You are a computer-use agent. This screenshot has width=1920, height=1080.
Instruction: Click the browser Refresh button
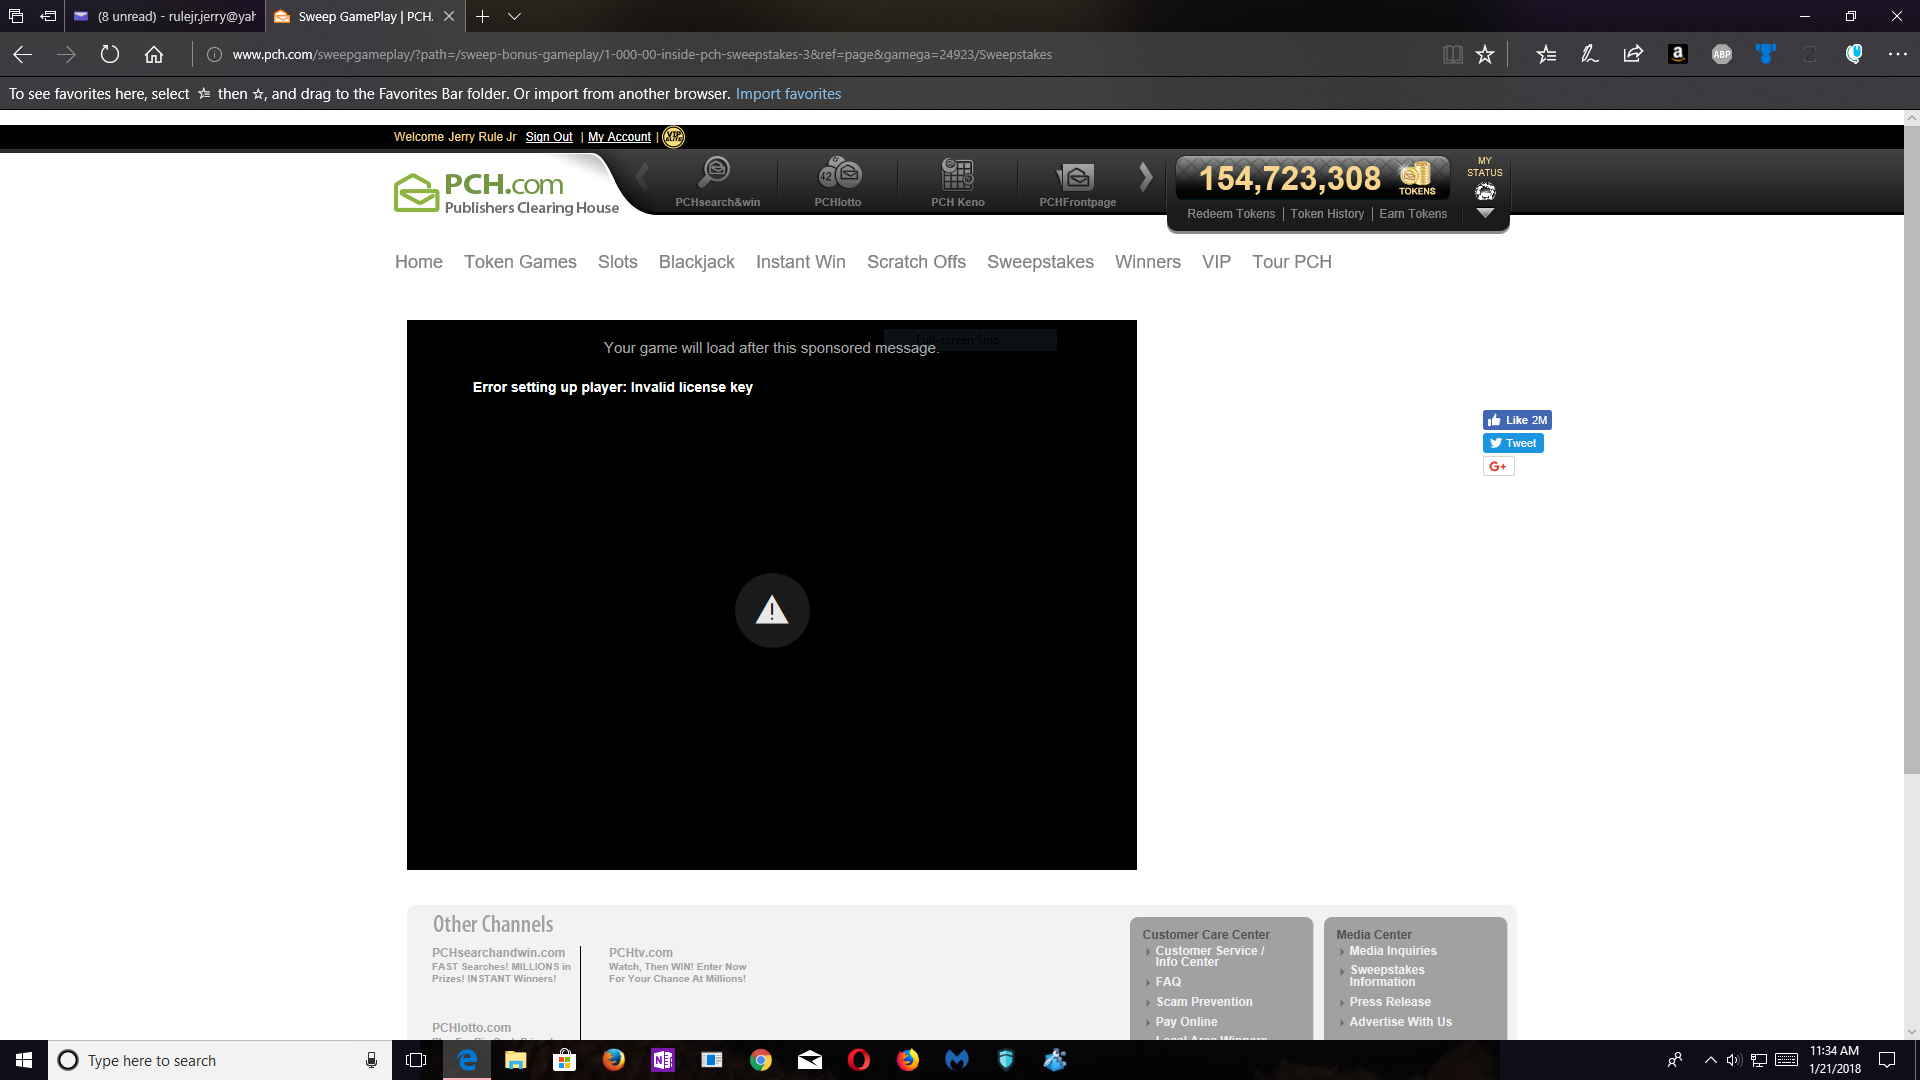110,54
